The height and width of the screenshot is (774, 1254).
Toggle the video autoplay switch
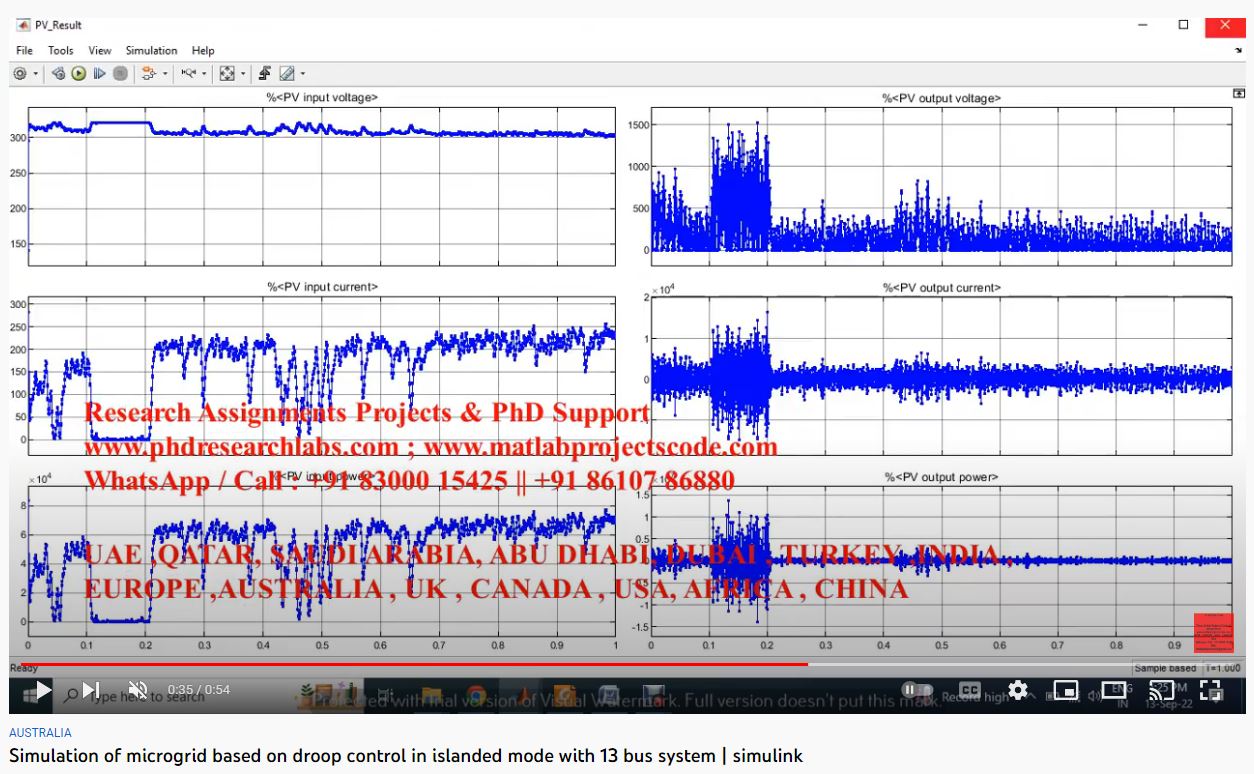pos(917,690)
